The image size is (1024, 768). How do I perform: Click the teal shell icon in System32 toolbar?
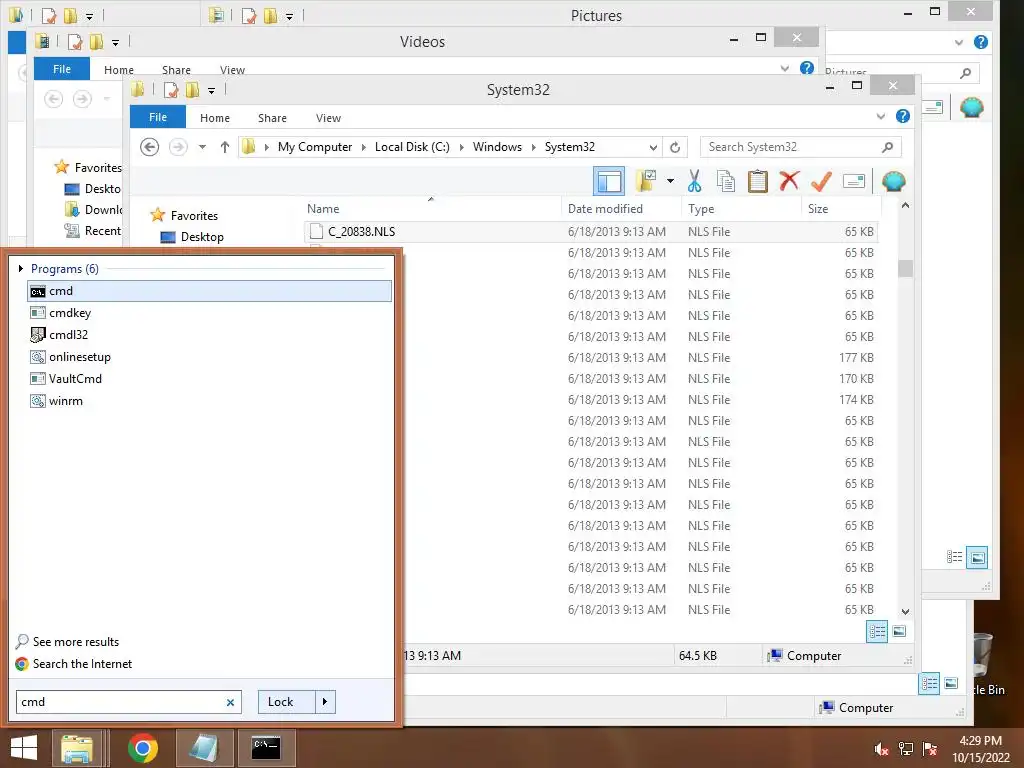893,181
